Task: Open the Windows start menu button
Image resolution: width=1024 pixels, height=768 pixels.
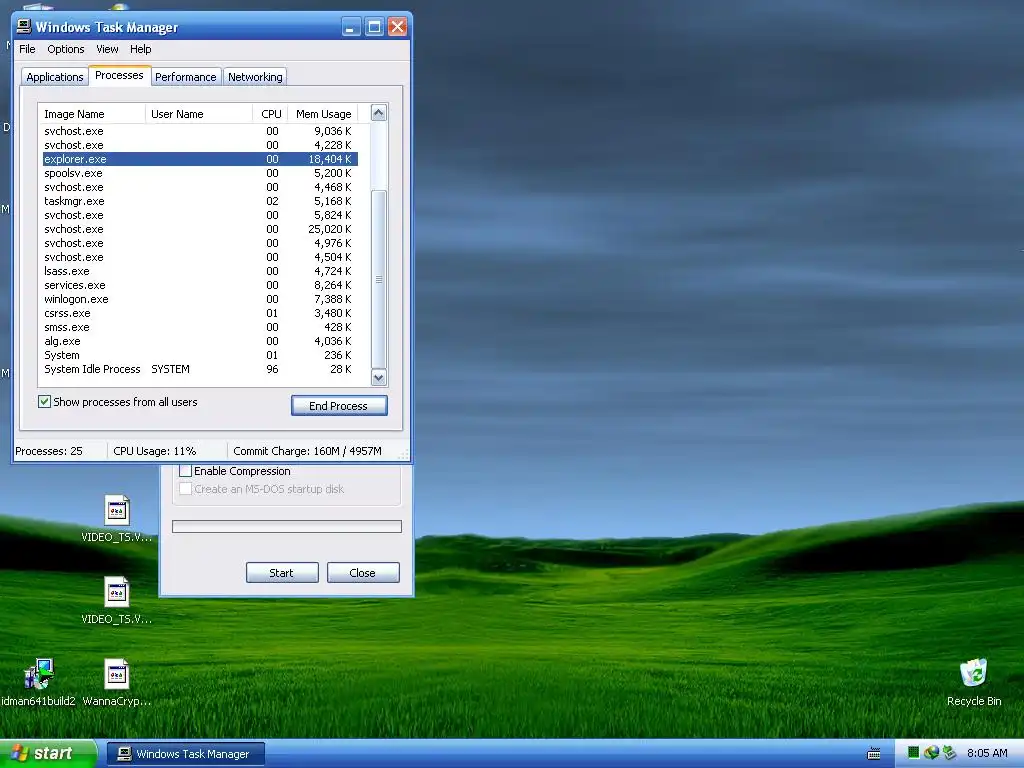Action: point(47,753)
